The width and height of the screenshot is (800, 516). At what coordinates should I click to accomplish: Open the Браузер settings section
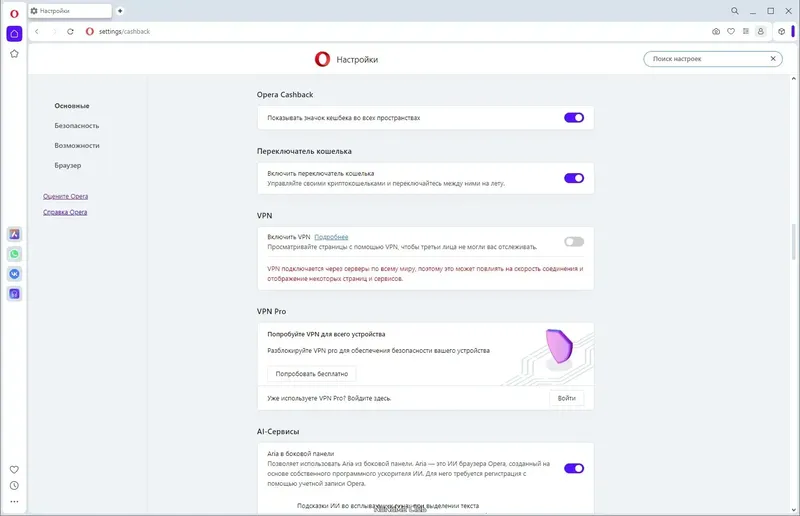(68, 165)
